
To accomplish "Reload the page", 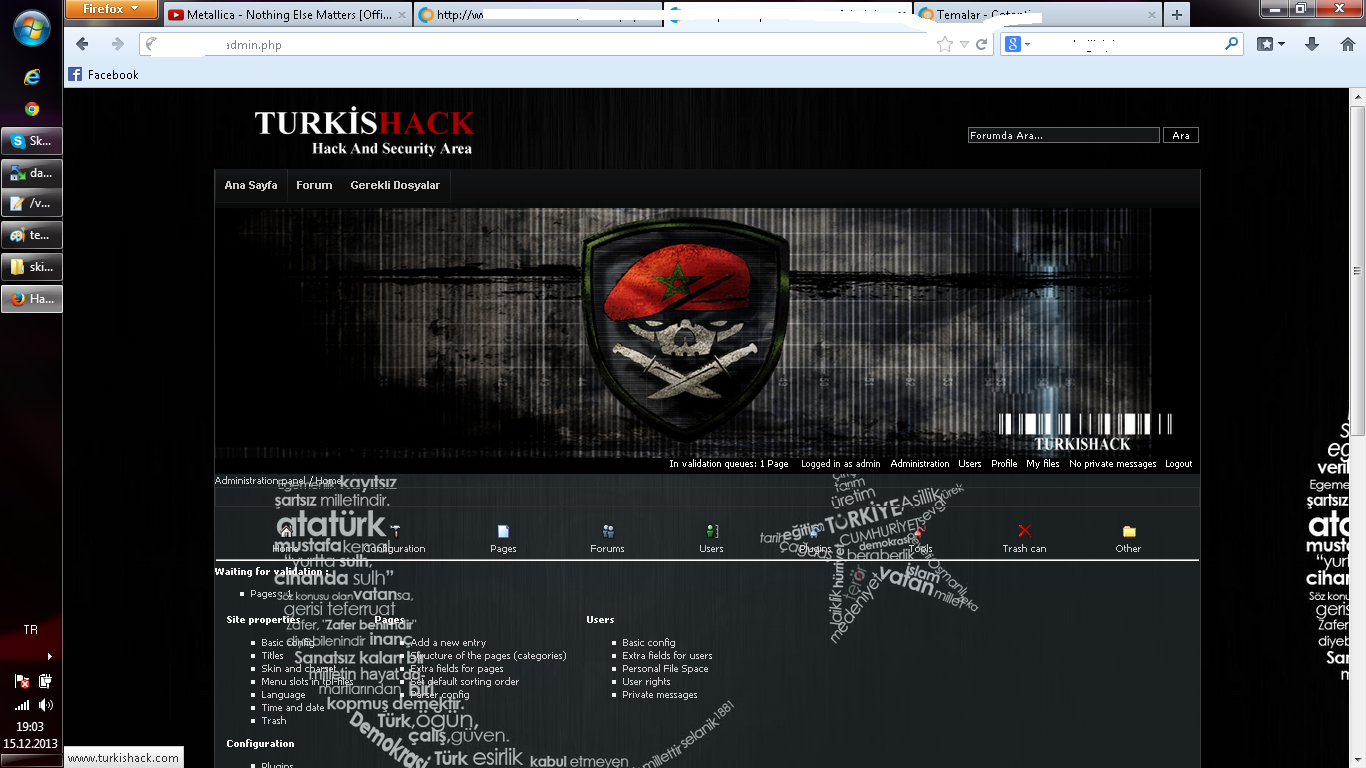I will point(982,44).
